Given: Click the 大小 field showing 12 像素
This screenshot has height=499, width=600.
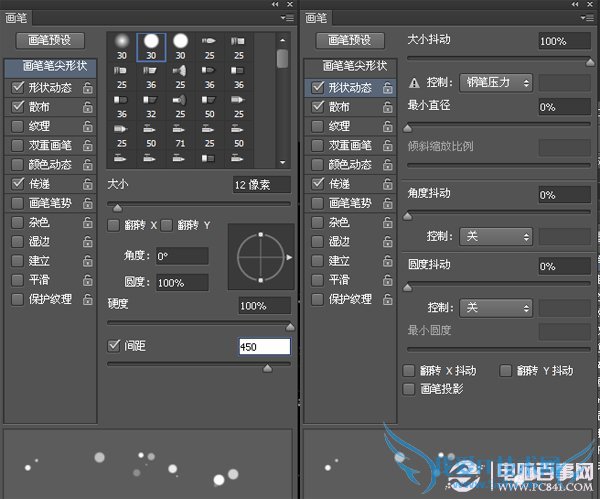Looking at the screenshot, I should pos(262,185).
